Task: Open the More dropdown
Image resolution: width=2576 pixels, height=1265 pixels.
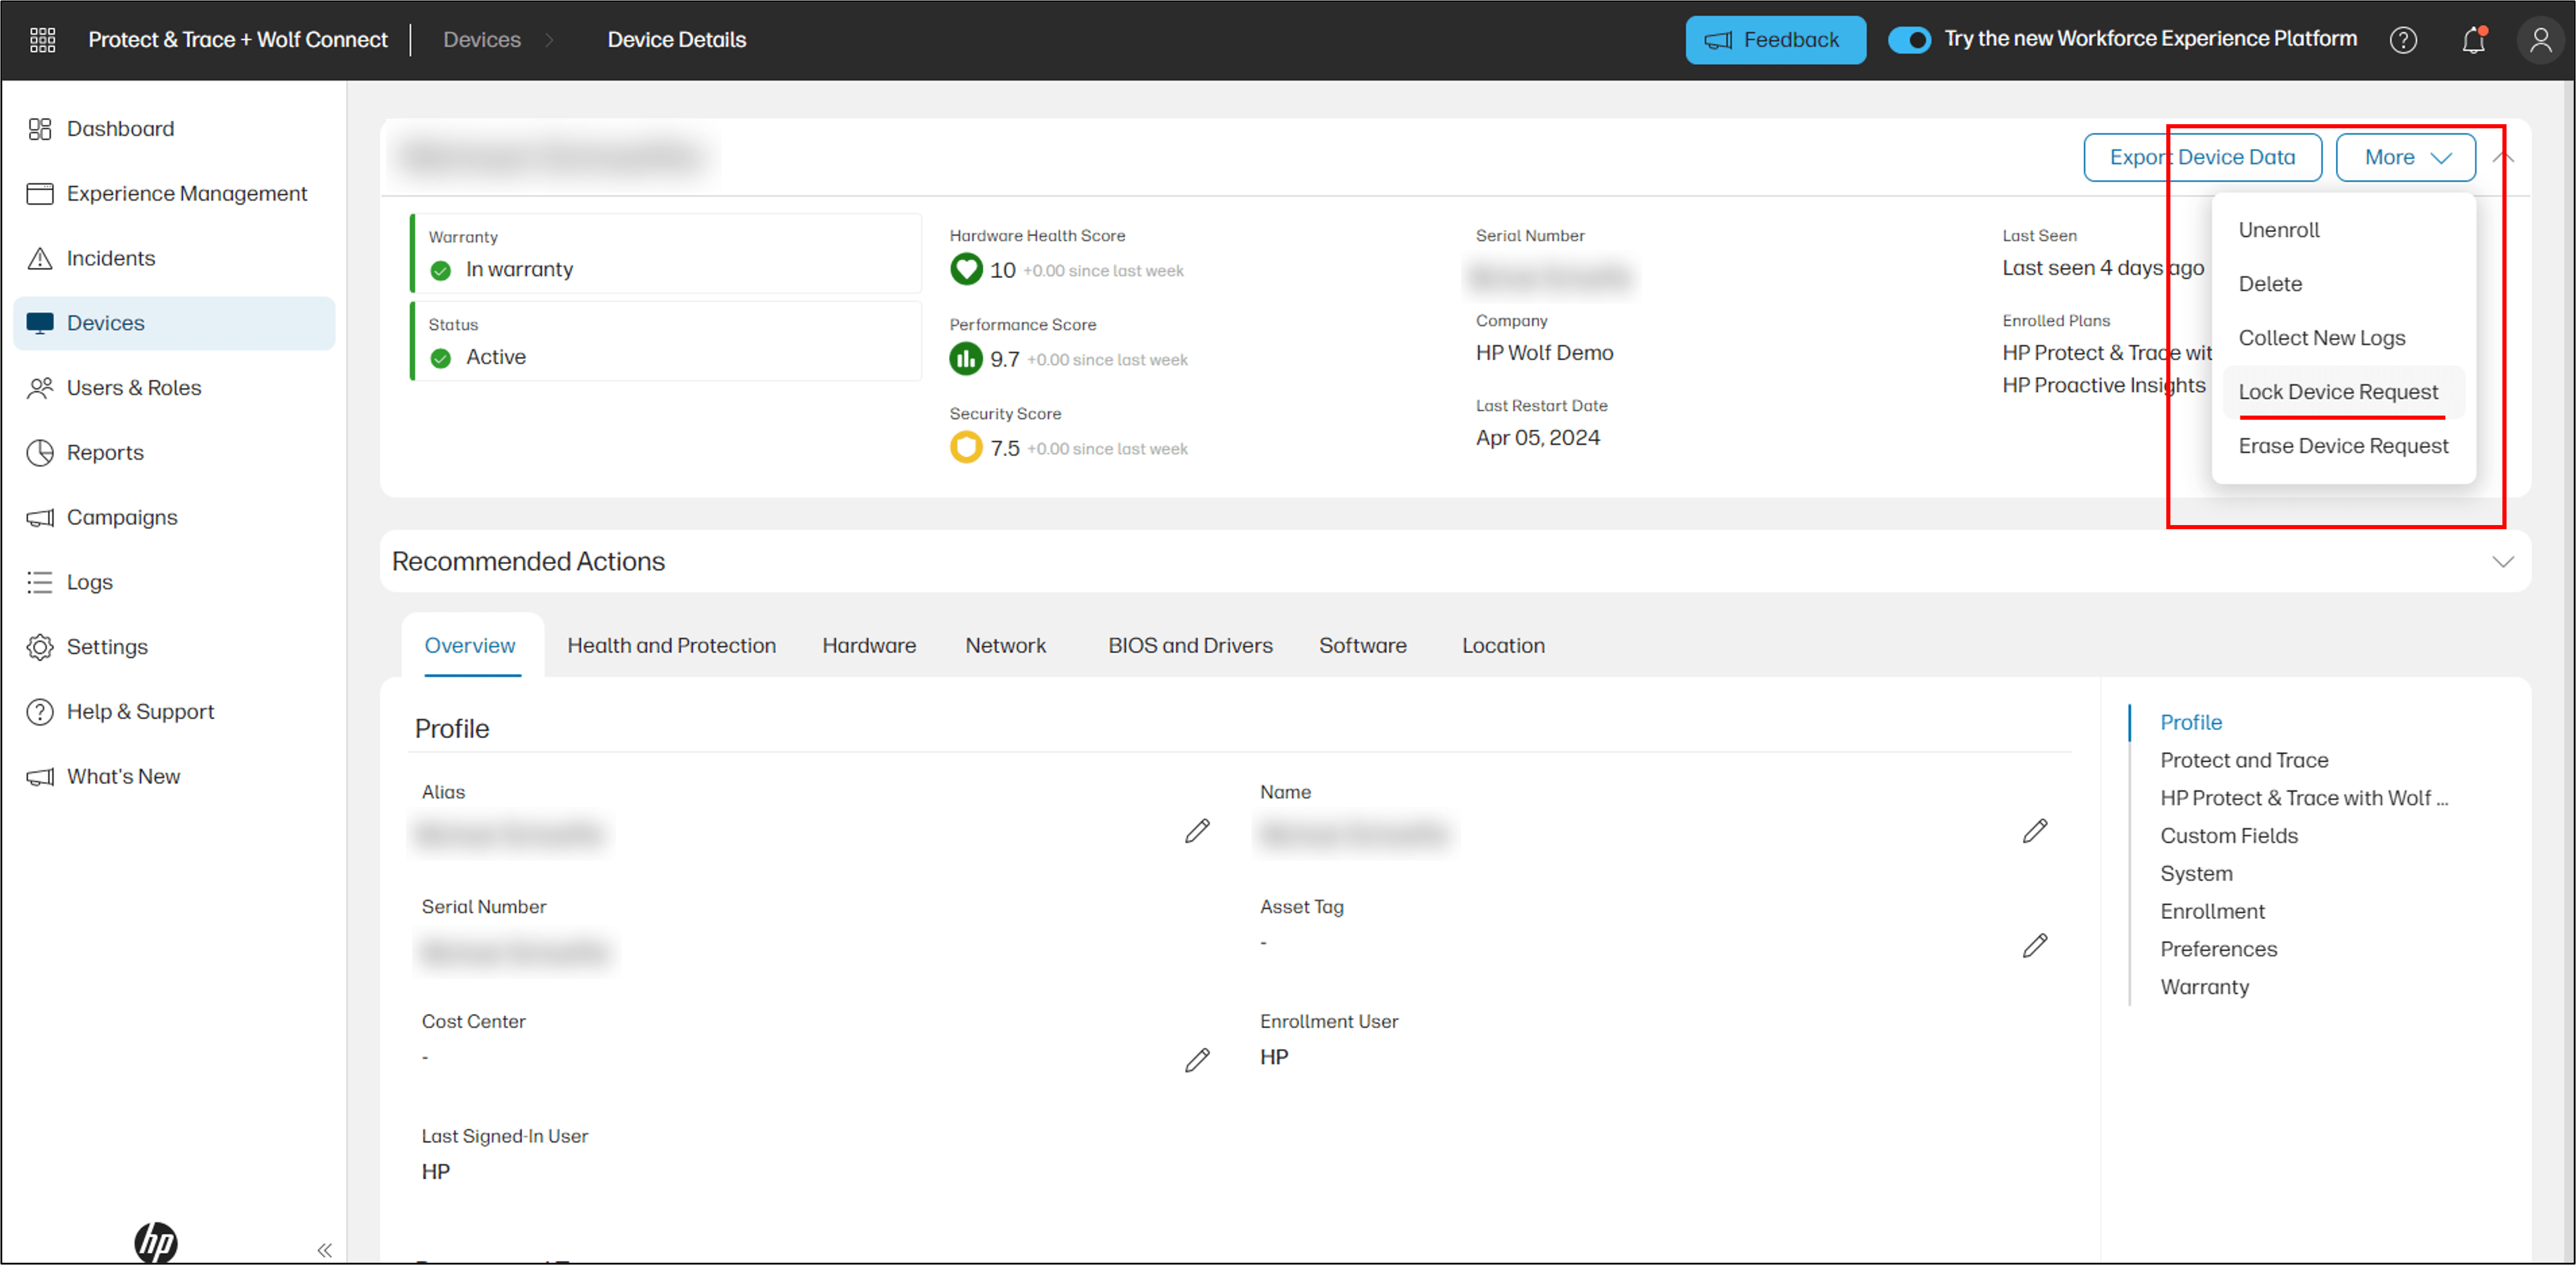Action: coord(2405,156)
